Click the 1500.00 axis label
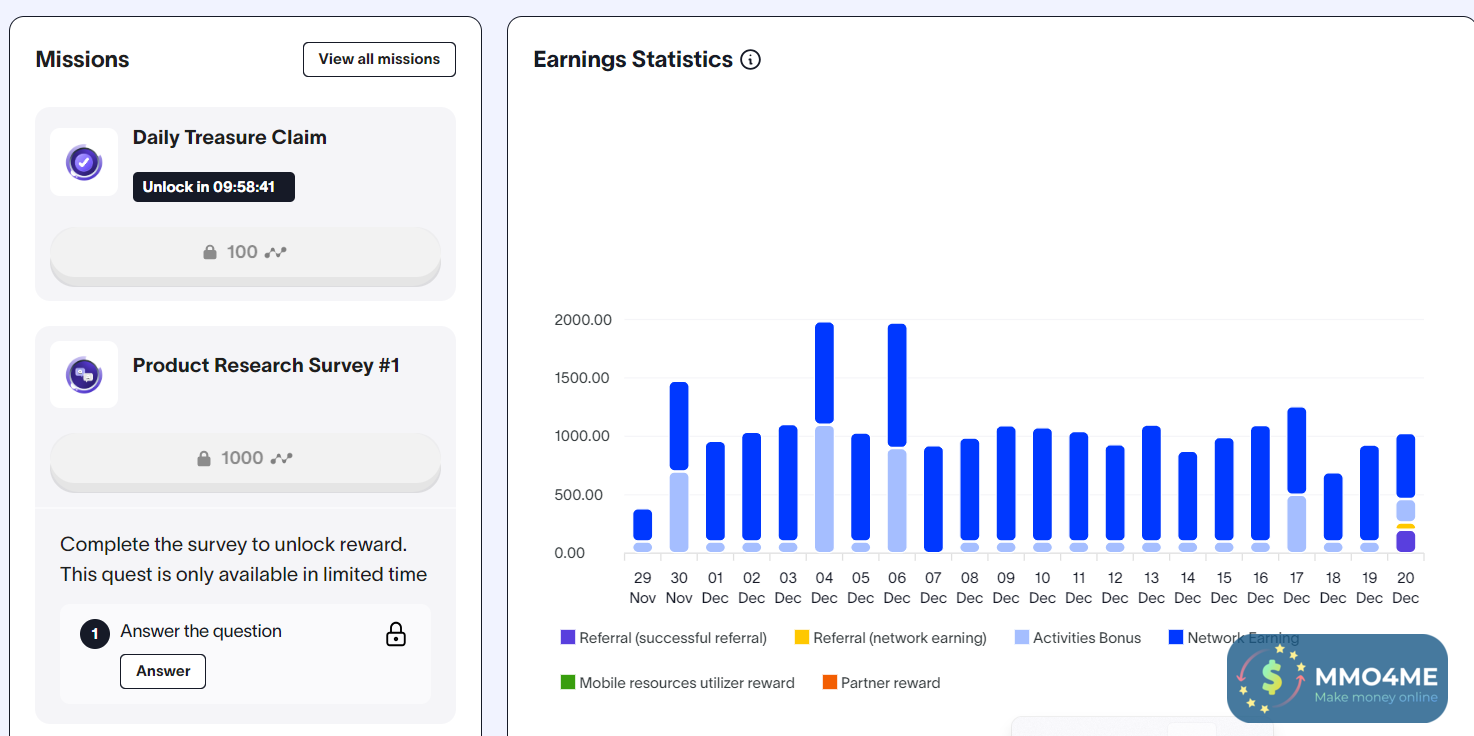The image size is (1474, 736). 582,378
